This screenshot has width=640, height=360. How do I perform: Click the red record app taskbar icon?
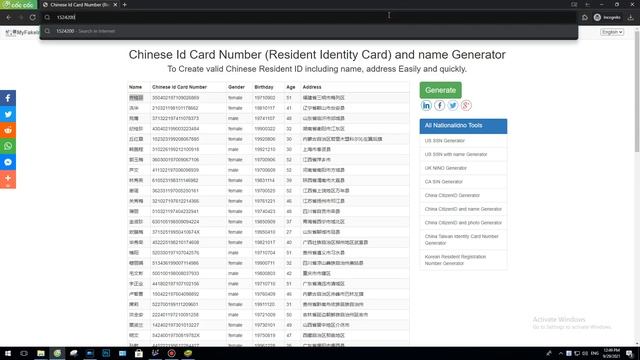tap(171, 353)
